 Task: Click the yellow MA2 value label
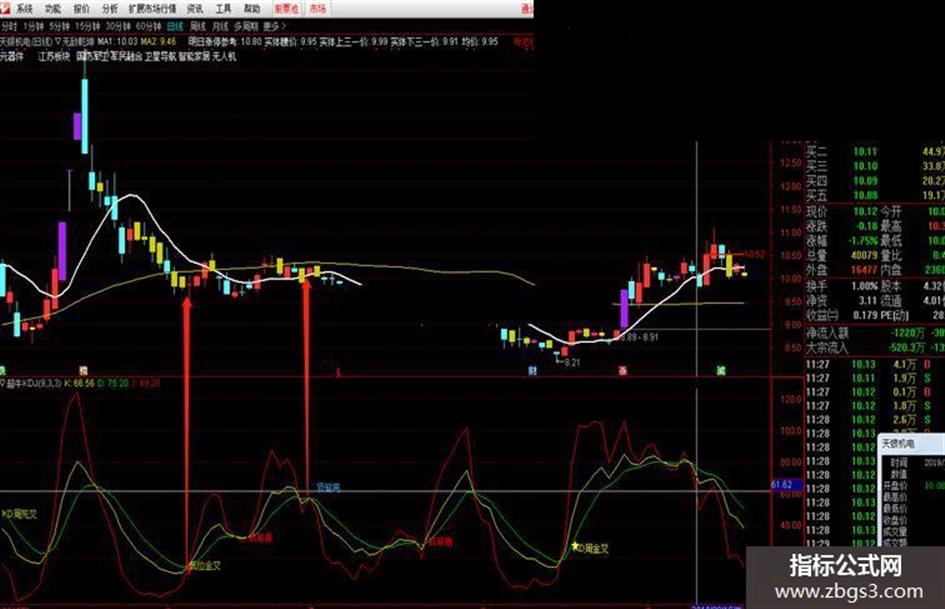tap(159, 42)
